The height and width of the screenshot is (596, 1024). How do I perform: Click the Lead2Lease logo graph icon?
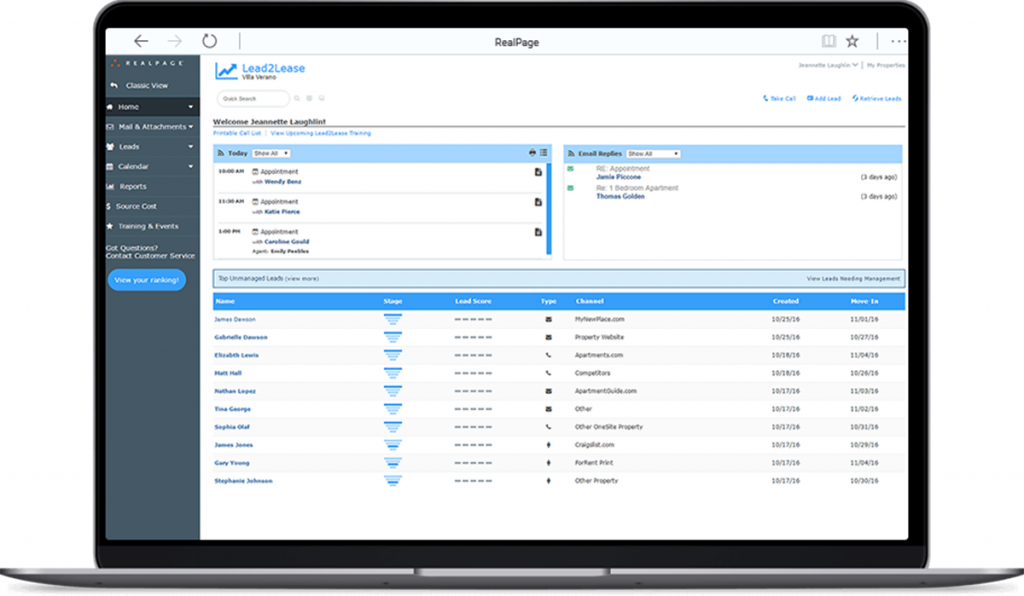click(x=225, y=70)
